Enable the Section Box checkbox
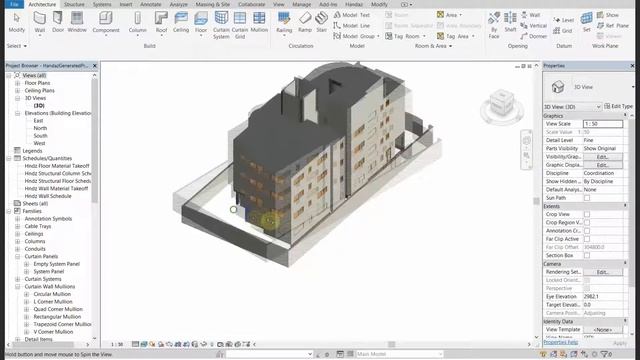Image resolution: width=640 pixels, height=360 pixels. tap(587, 255)
